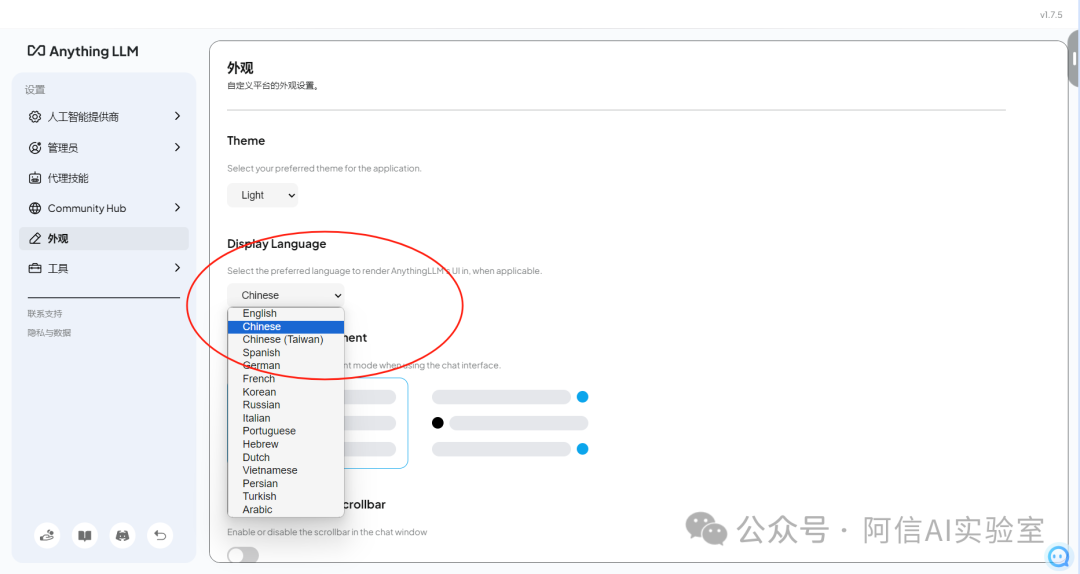Choose German from language list
The height and width of the screenshot is (574, 1080).
286,366
